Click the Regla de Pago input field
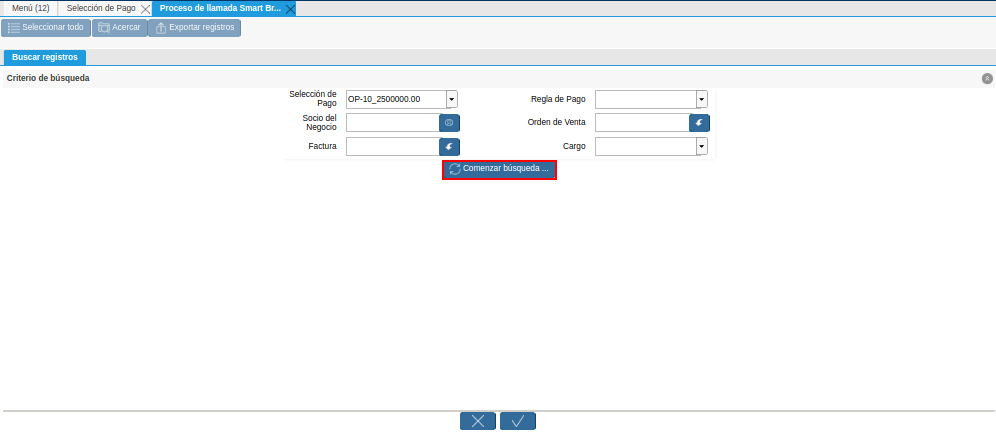996x433 pixels. pyautogui.click(x=646, y=99)
